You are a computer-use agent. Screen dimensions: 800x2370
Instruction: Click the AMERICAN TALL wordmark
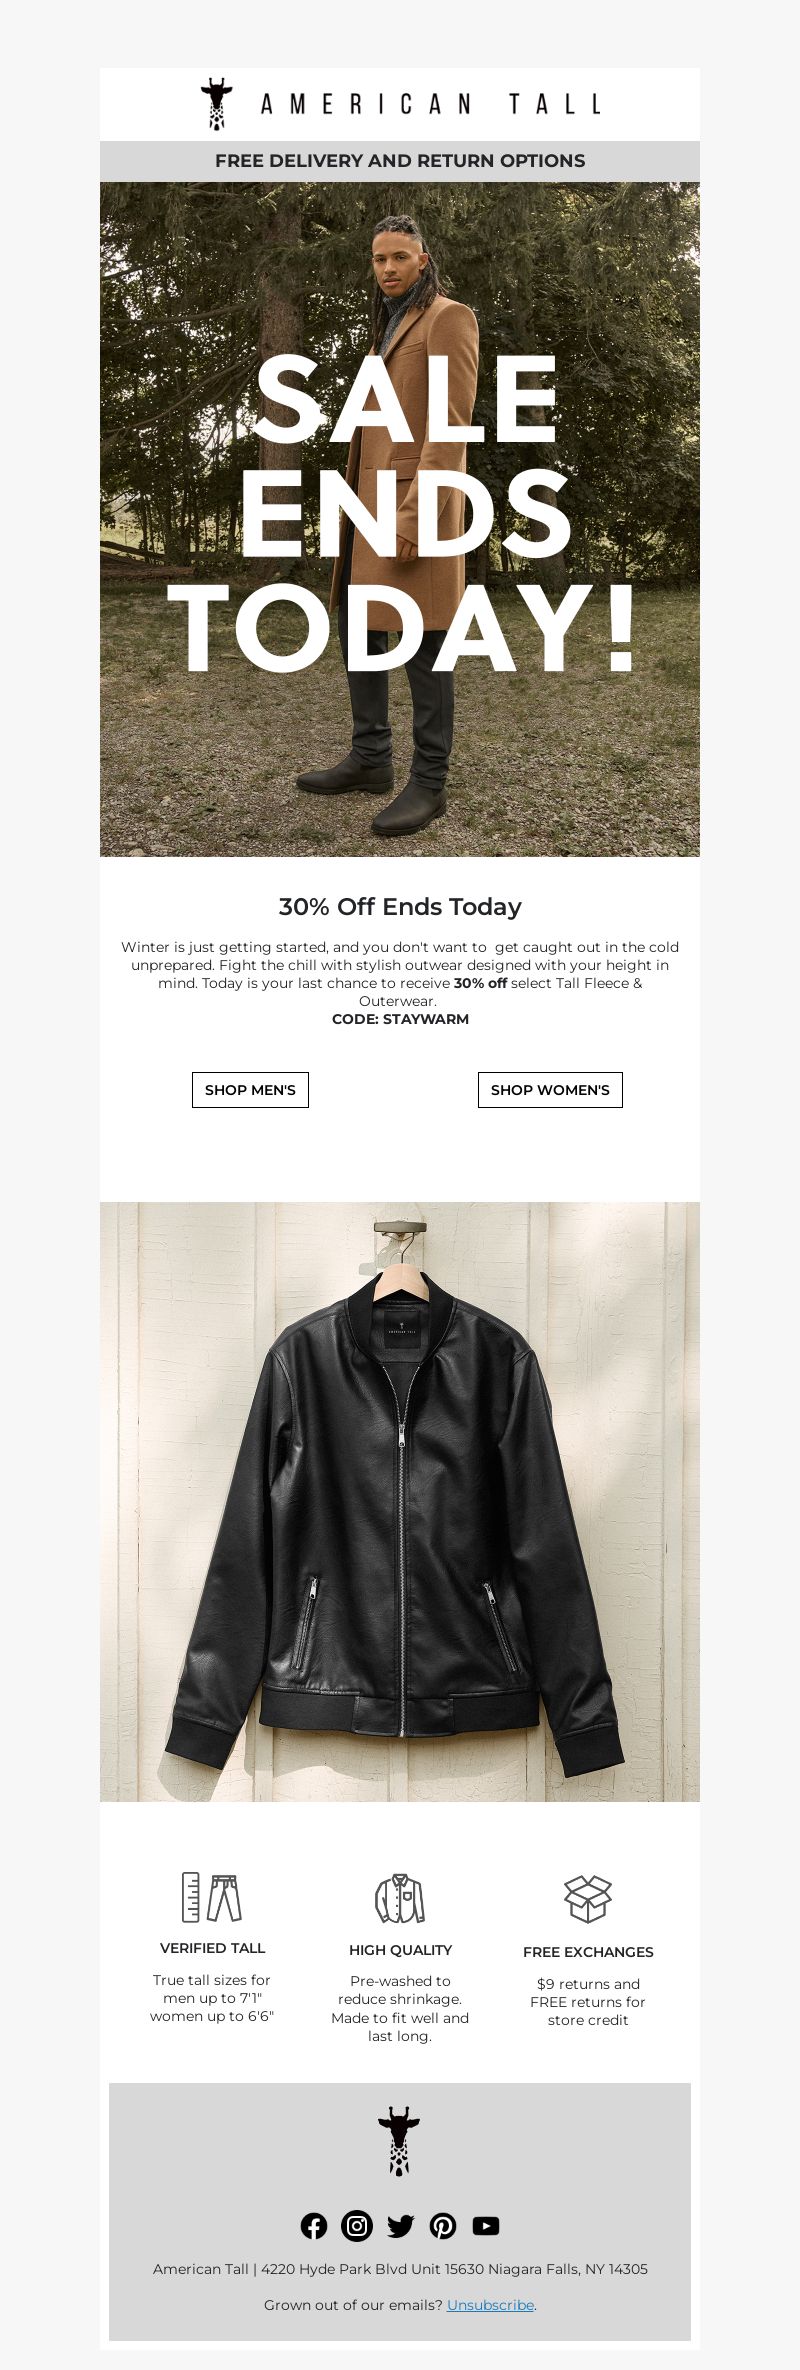(x=431, y=104)
